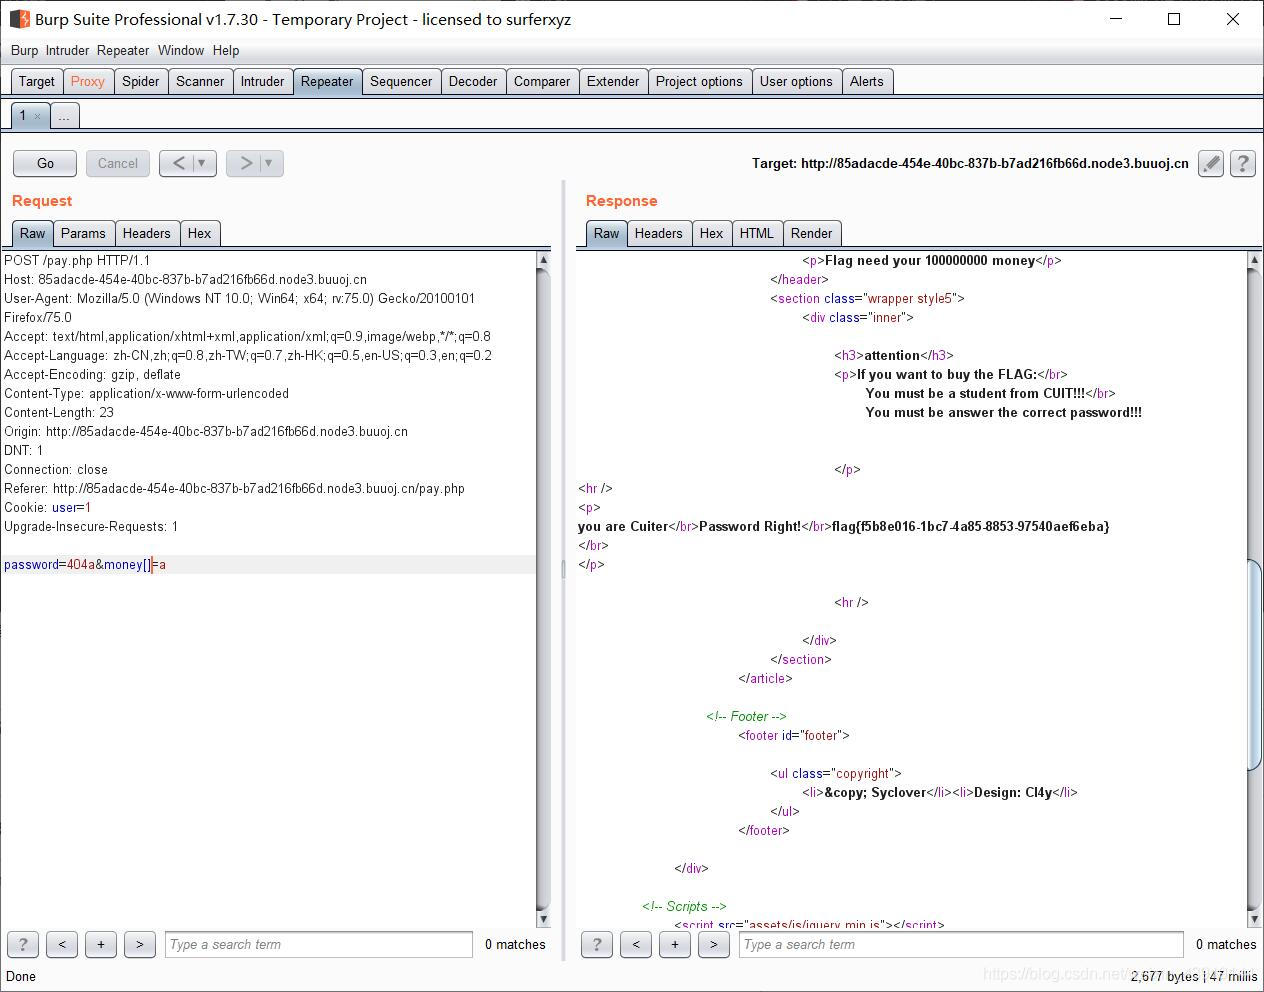The height and width of the screenshot is (992, 1264).
Task: Click the response scrollbar down arrow
Action: (x=1255, y=918)
